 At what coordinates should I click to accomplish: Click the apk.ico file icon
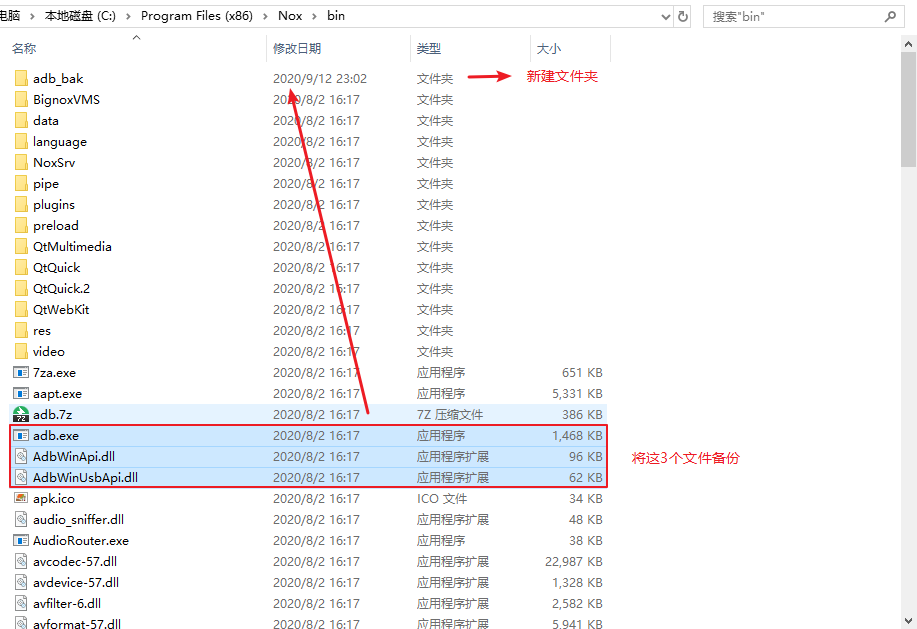click(x=22, y=498)
